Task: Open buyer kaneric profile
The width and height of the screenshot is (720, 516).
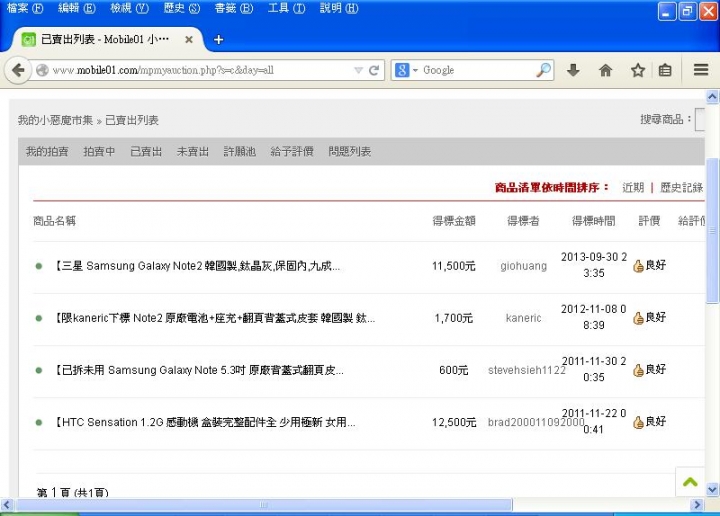Action: pos(523,318)
